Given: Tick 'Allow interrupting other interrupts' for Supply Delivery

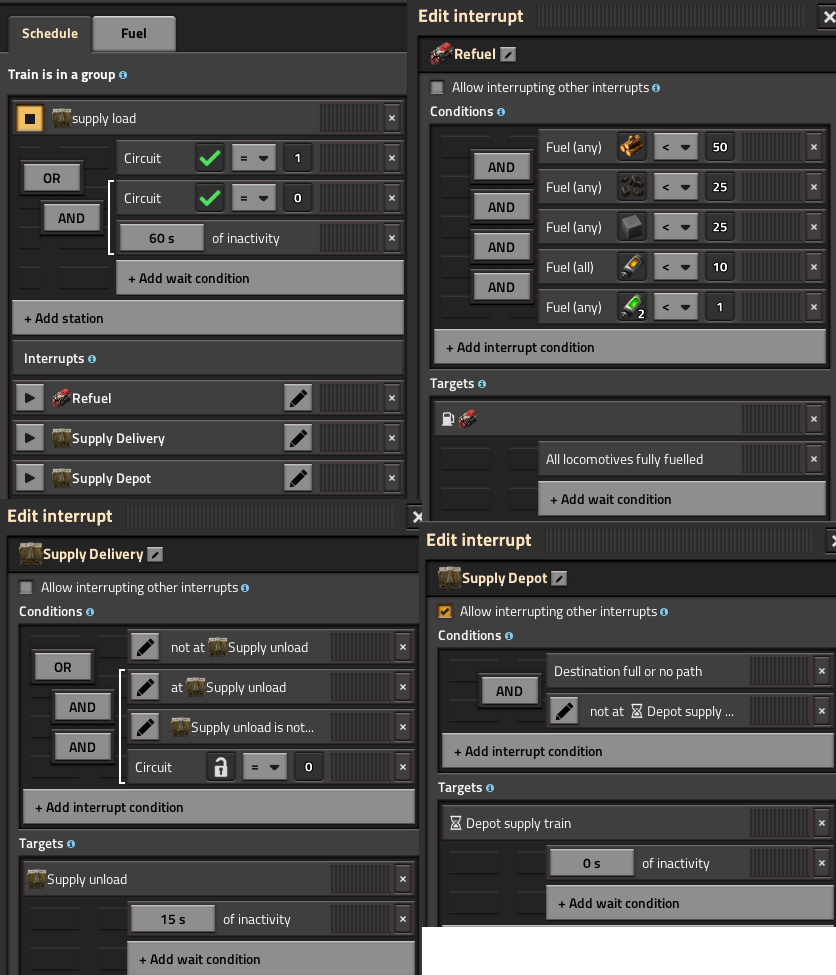Looking at the screenshot, I should [26, 587].
